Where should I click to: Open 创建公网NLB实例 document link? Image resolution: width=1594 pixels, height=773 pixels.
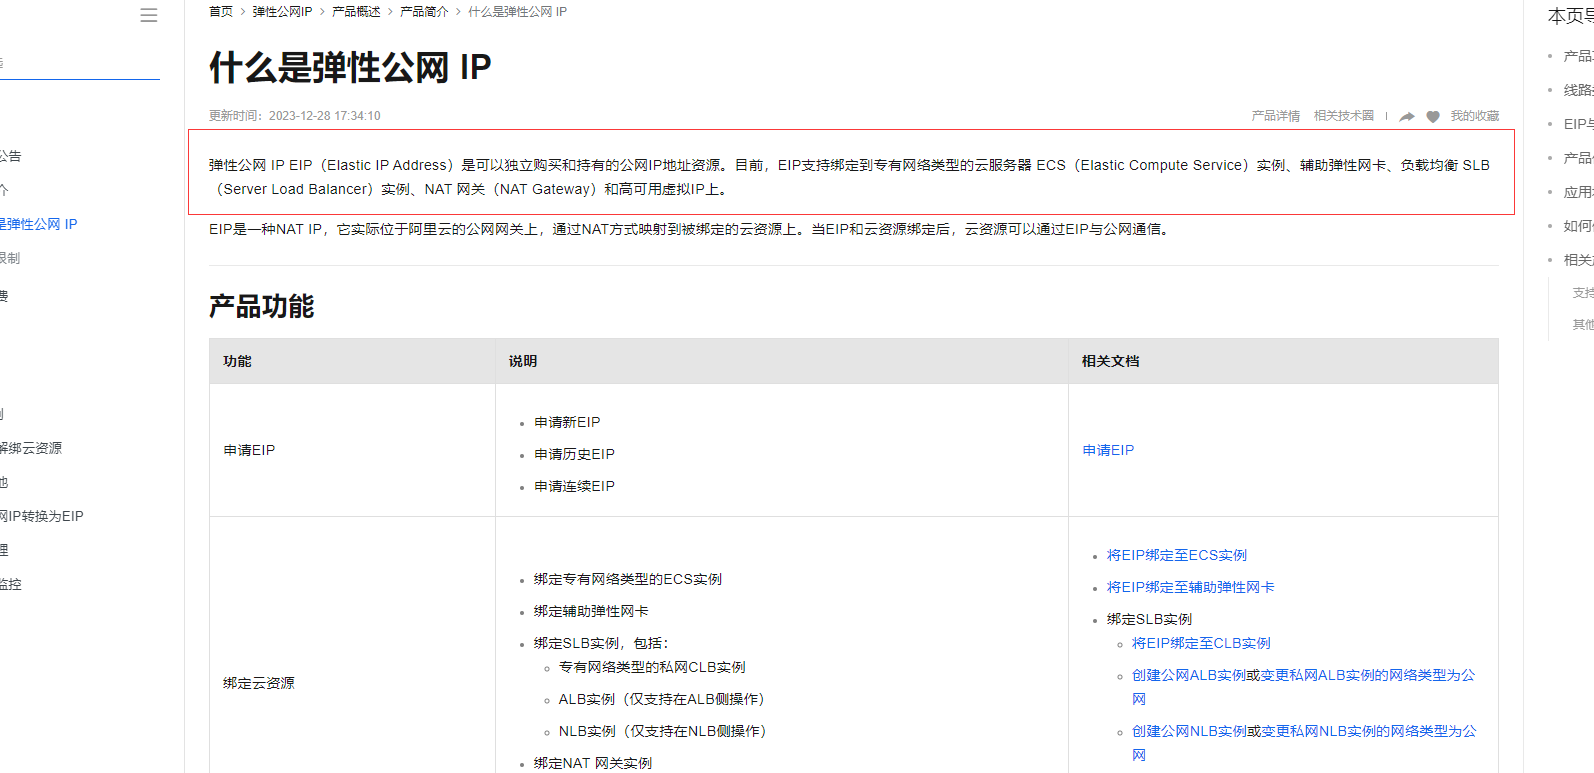(1189, 731)
